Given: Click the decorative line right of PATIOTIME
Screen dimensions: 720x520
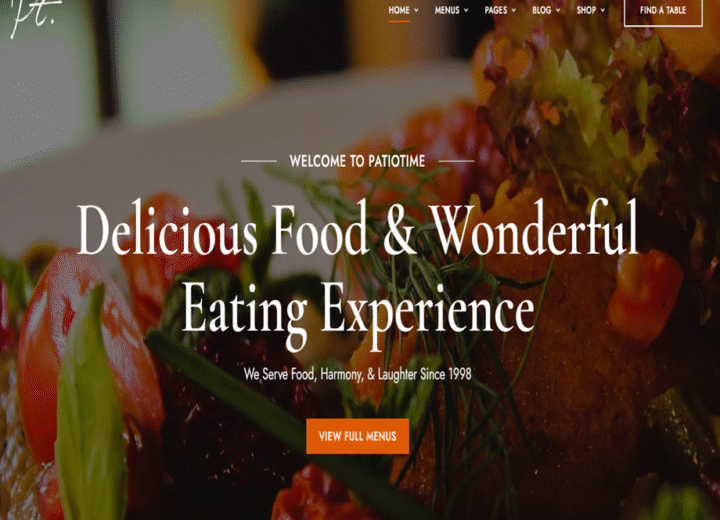Looking at the screenshot, I should 456,161.
